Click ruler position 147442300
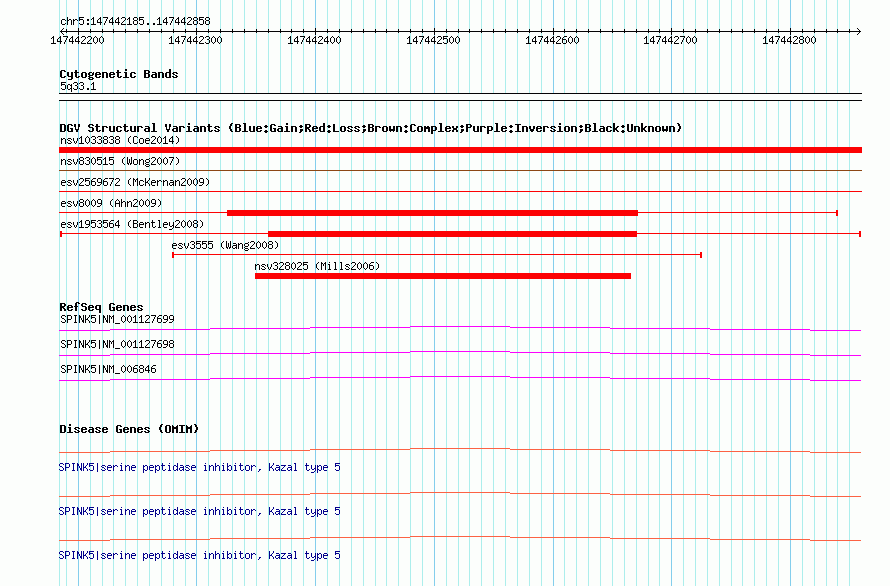Image resolution: width=890 pixels, height=586 pixels. (196, 40)
